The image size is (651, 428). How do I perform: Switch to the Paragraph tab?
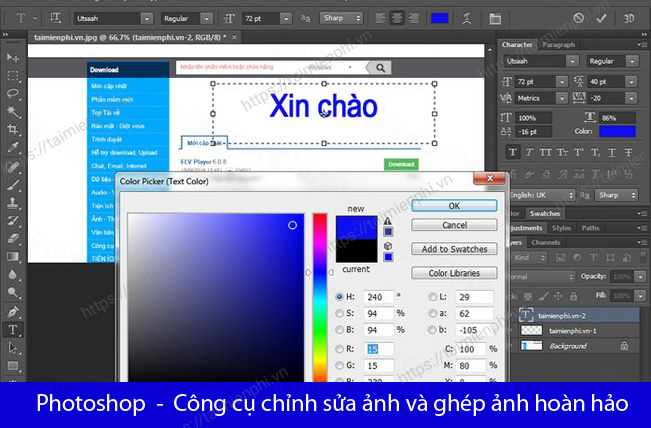[x=558, y=44]
